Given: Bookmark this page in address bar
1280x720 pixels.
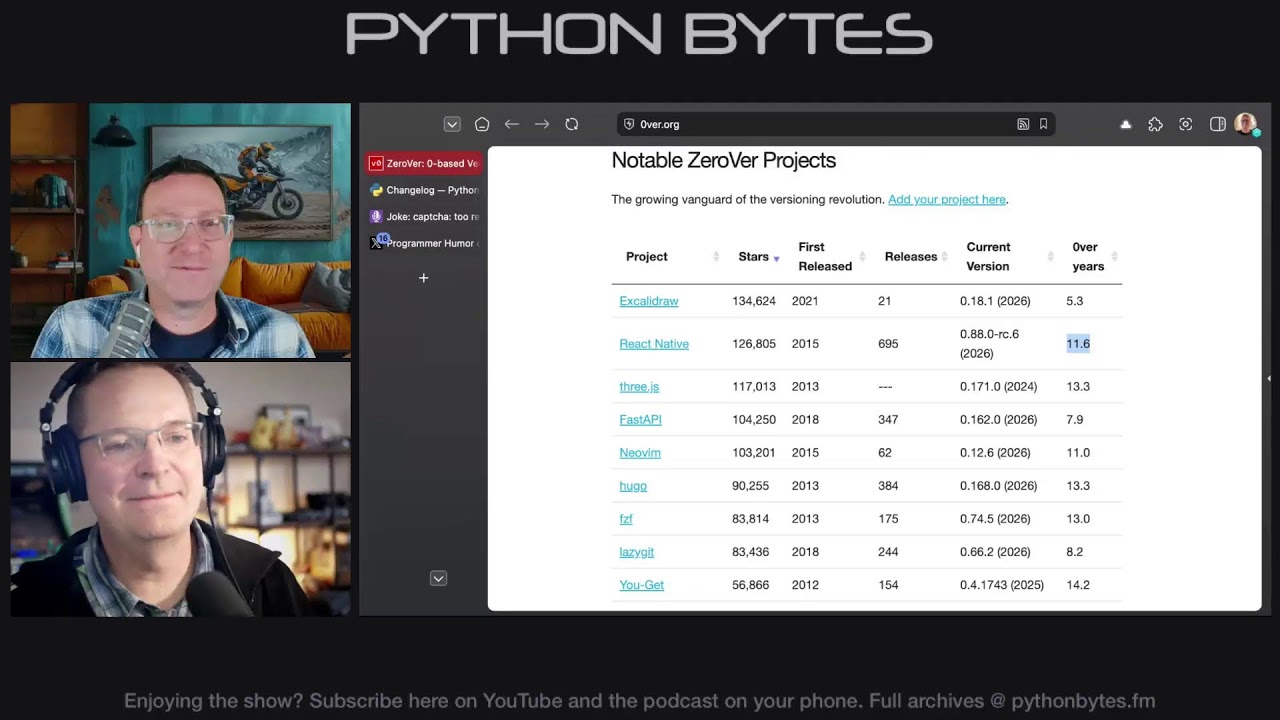Looking at the screenshot, I should pyautogui.click(x=1043, y=124).
